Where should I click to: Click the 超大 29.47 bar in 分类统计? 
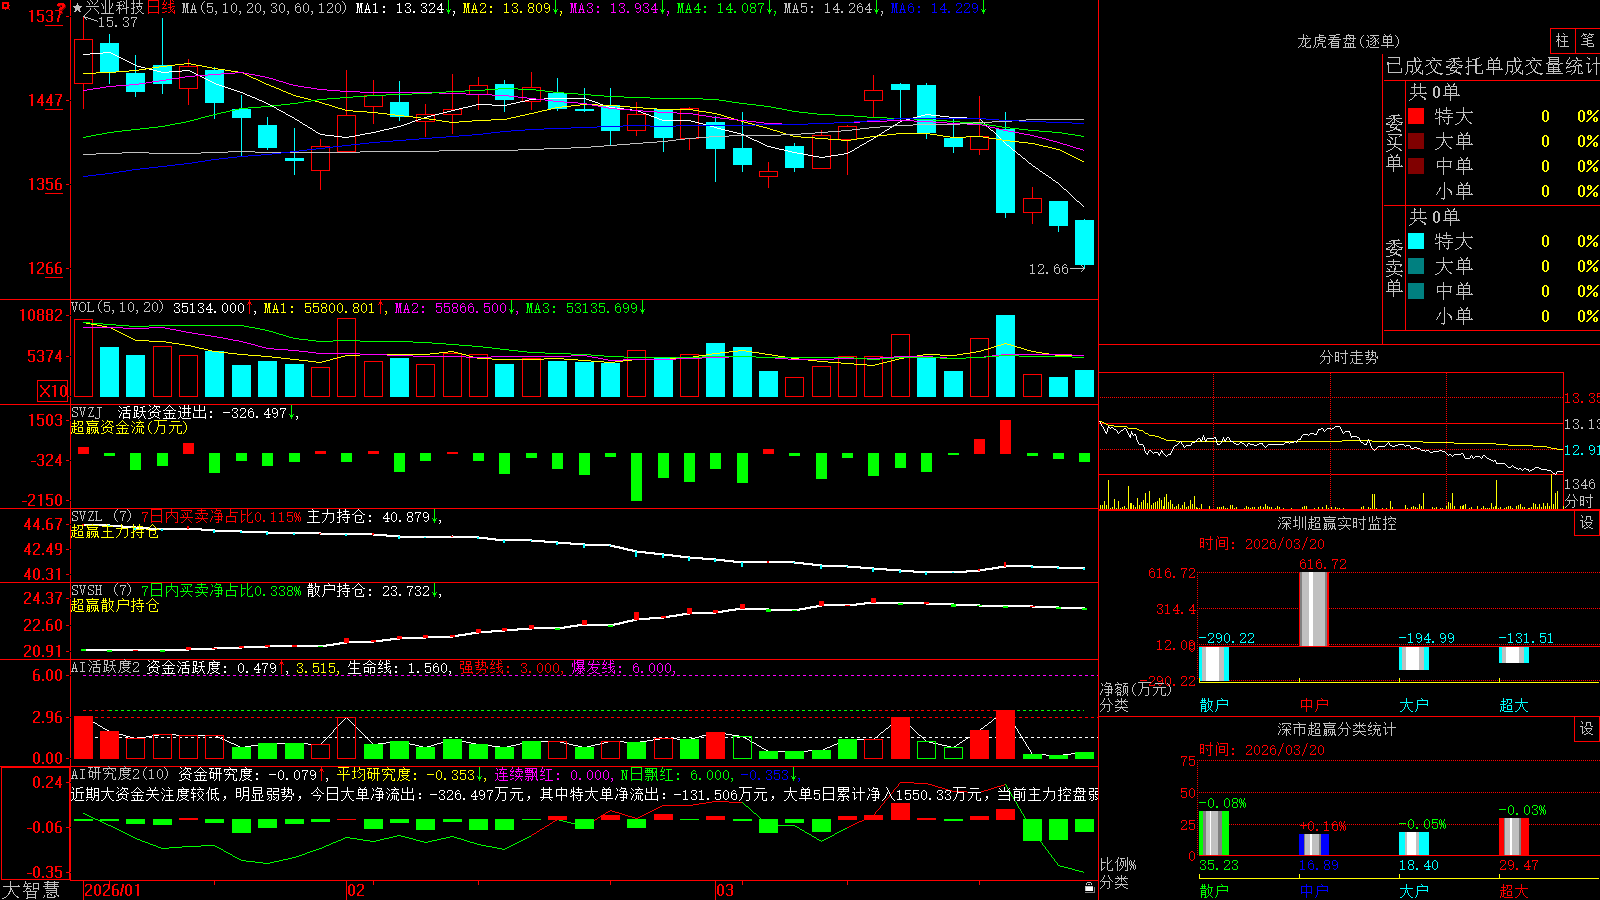click(x=1514, y=837)
